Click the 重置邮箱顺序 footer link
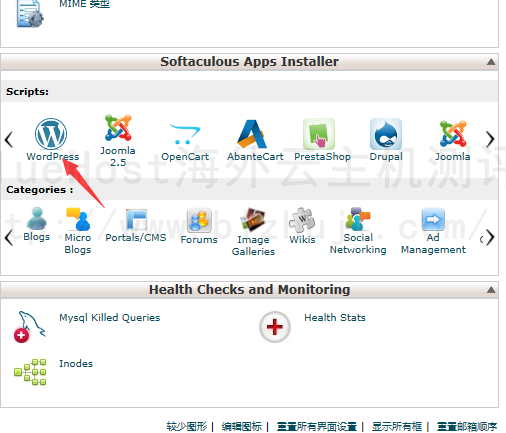The image size is (506, 433). coord(467,426)
